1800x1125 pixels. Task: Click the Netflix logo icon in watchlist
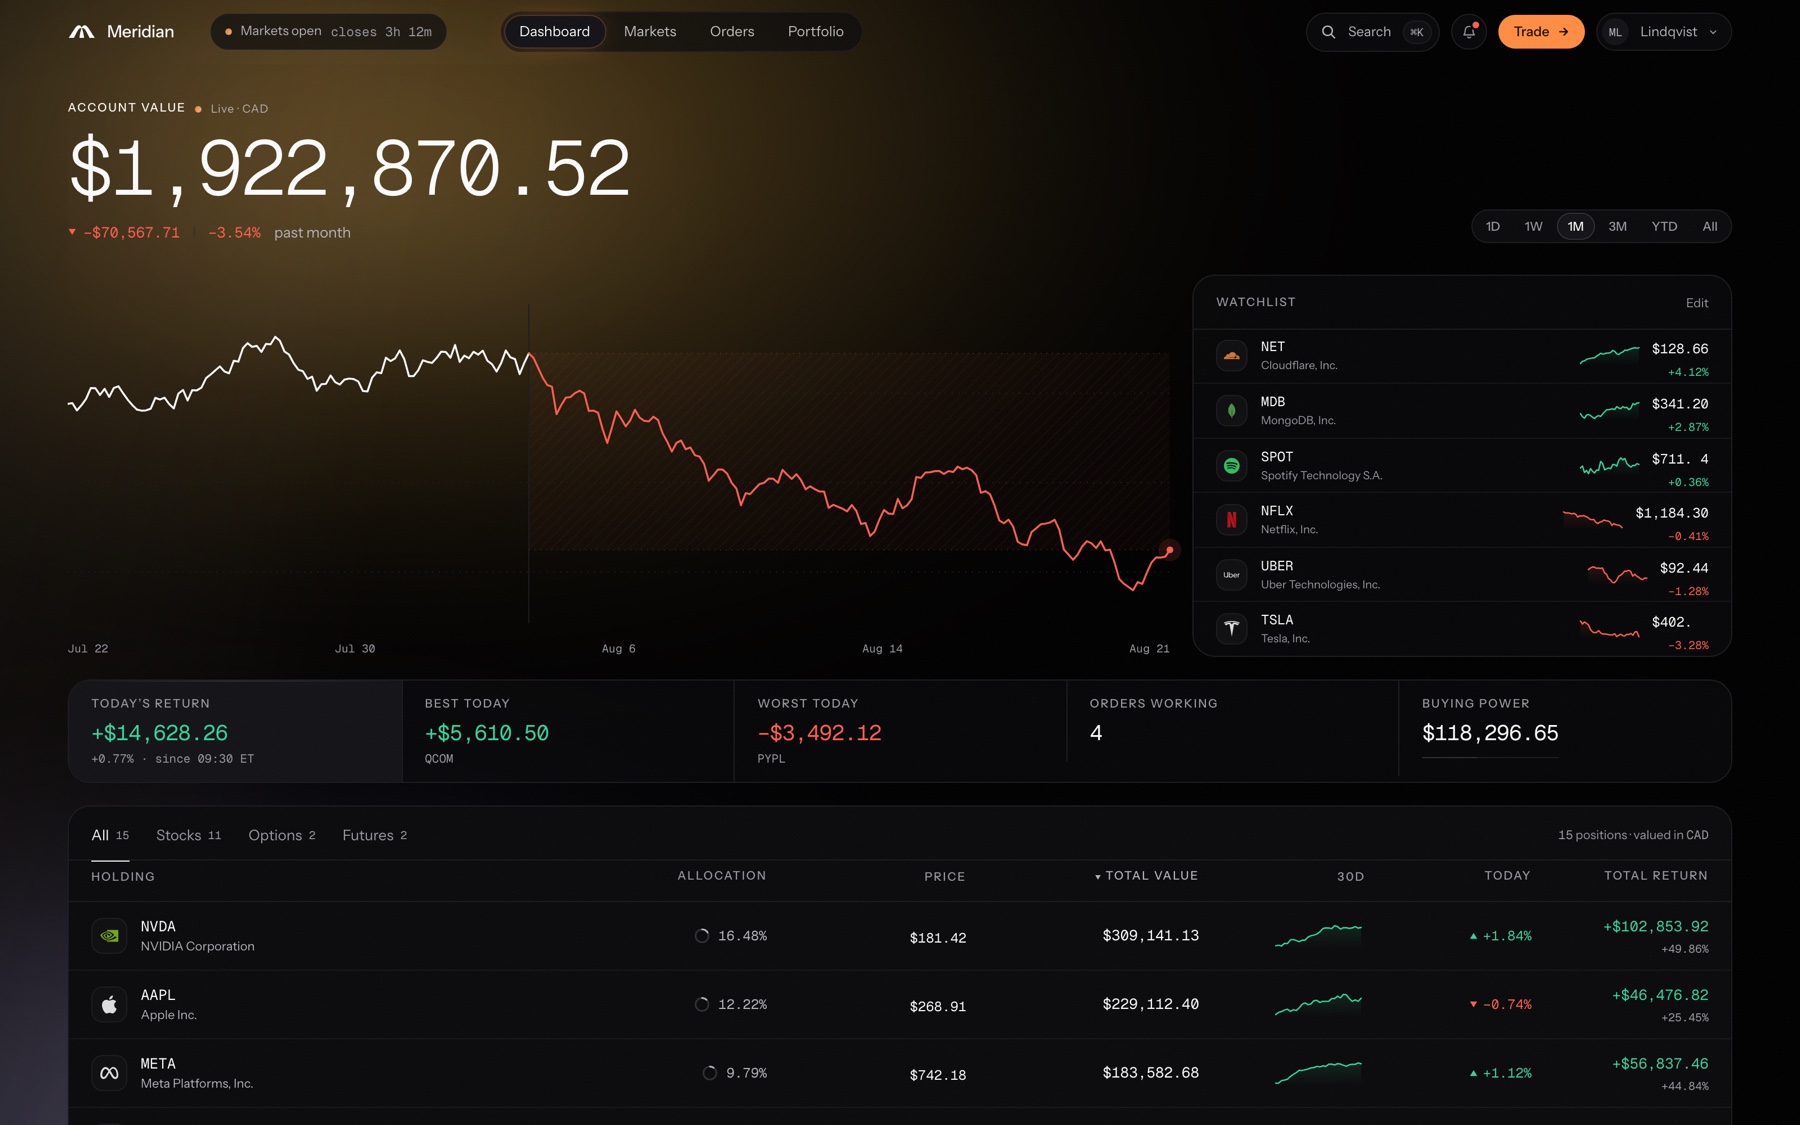[1231, 520]
